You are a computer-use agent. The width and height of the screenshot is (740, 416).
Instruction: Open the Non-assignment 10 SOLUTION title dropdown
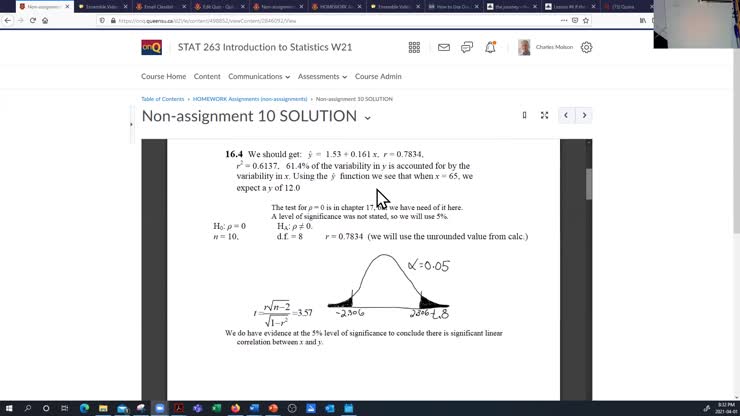[367, 117]
